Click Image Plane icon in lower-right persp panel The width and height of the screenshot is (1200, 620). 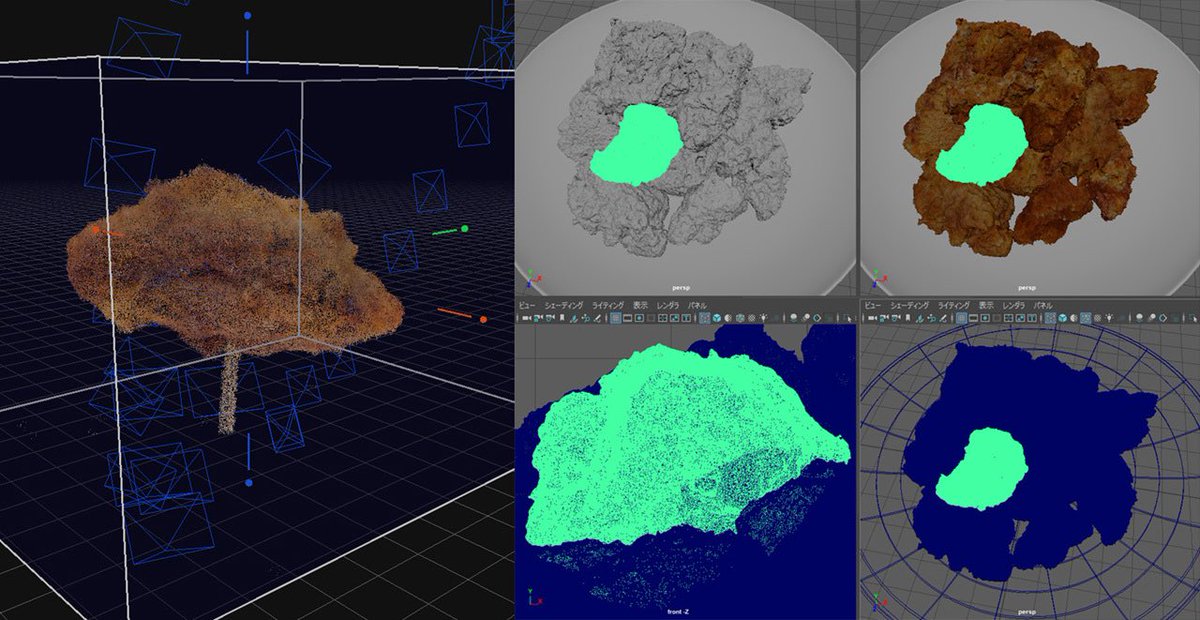pyautogui.click(x=918, y=318)
